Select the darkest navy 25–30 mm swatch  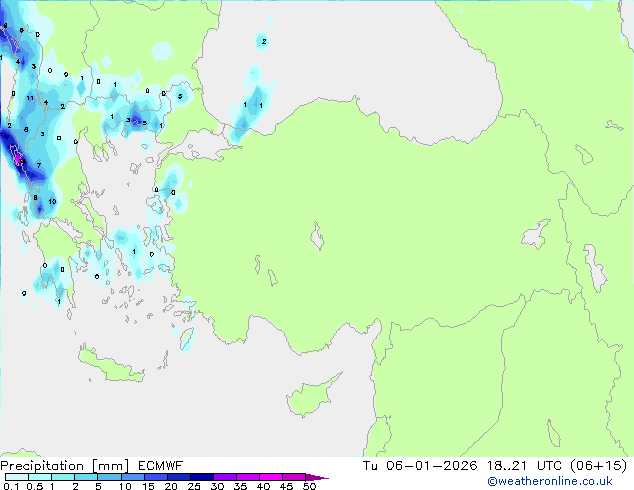tap(201, 477)
